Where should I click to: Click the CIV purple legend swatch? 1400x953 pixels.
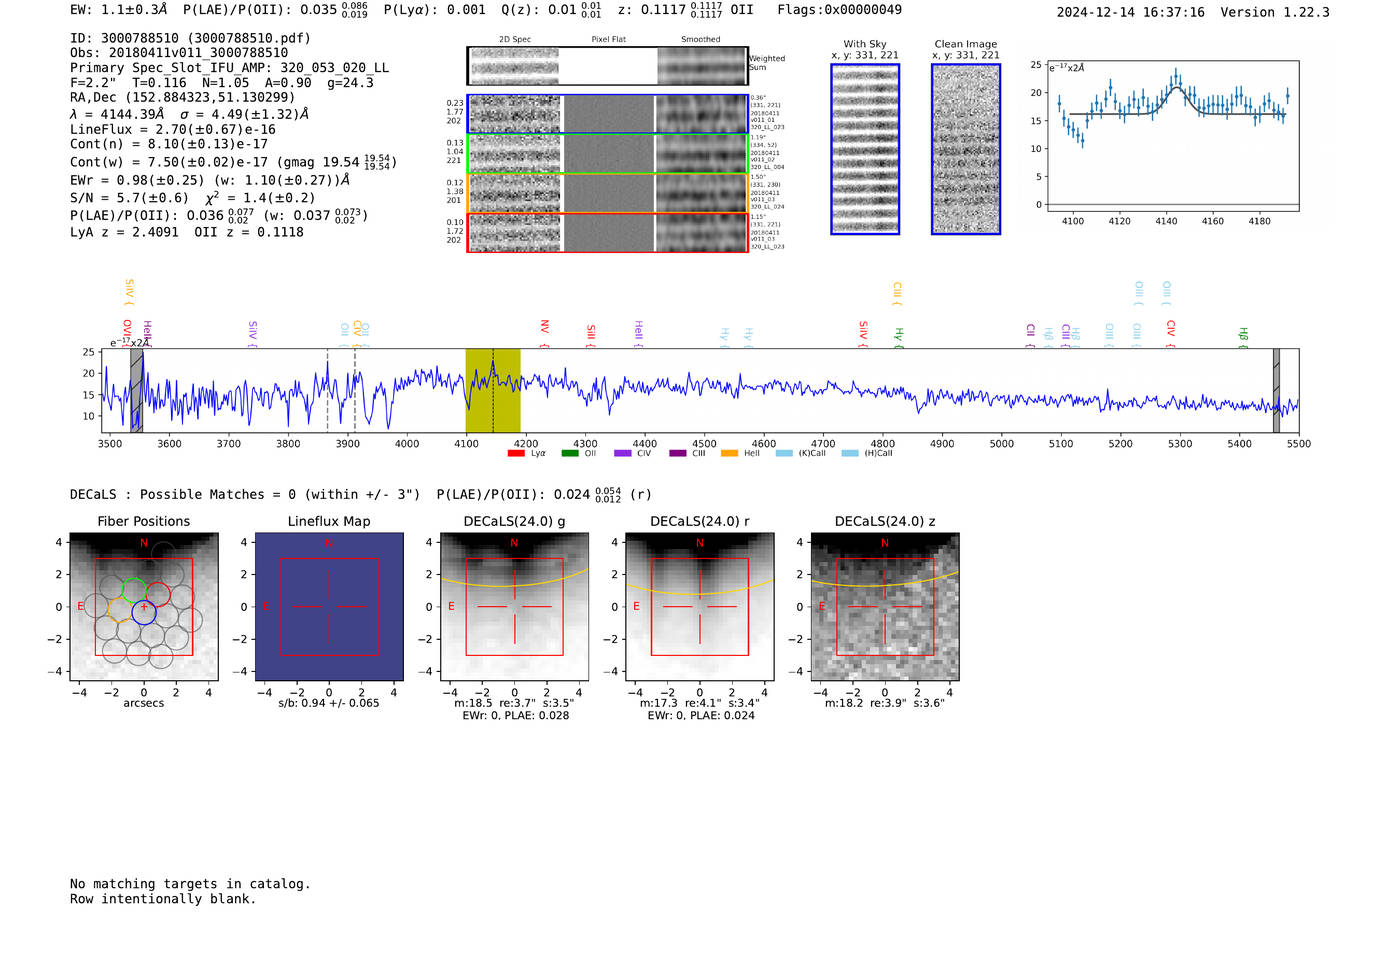623,453
